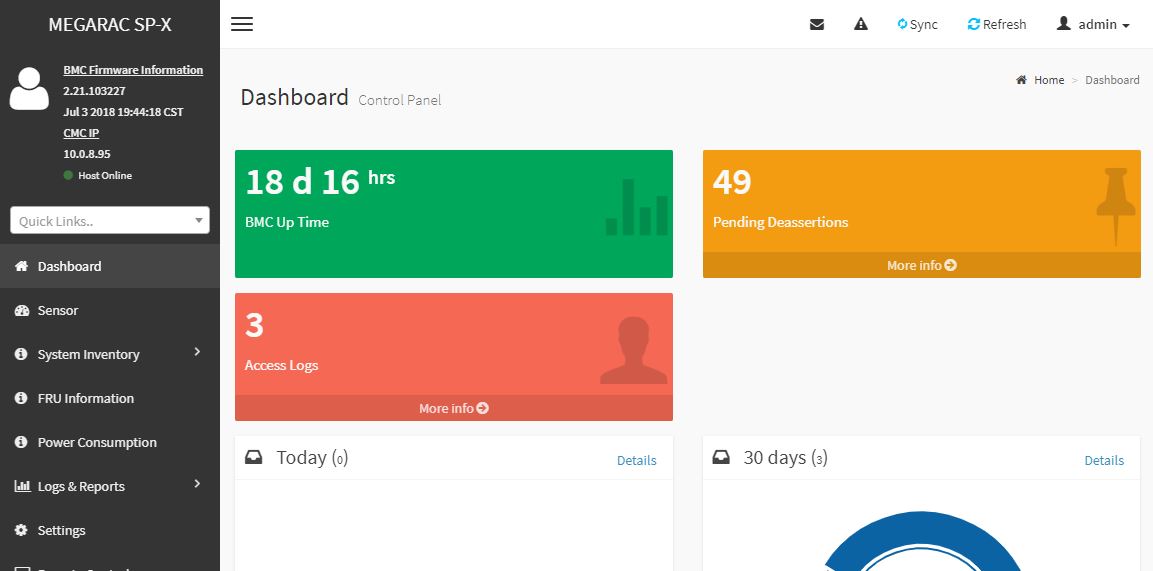
Task: Open the messages envelope icon
Action: click(817, 24)
